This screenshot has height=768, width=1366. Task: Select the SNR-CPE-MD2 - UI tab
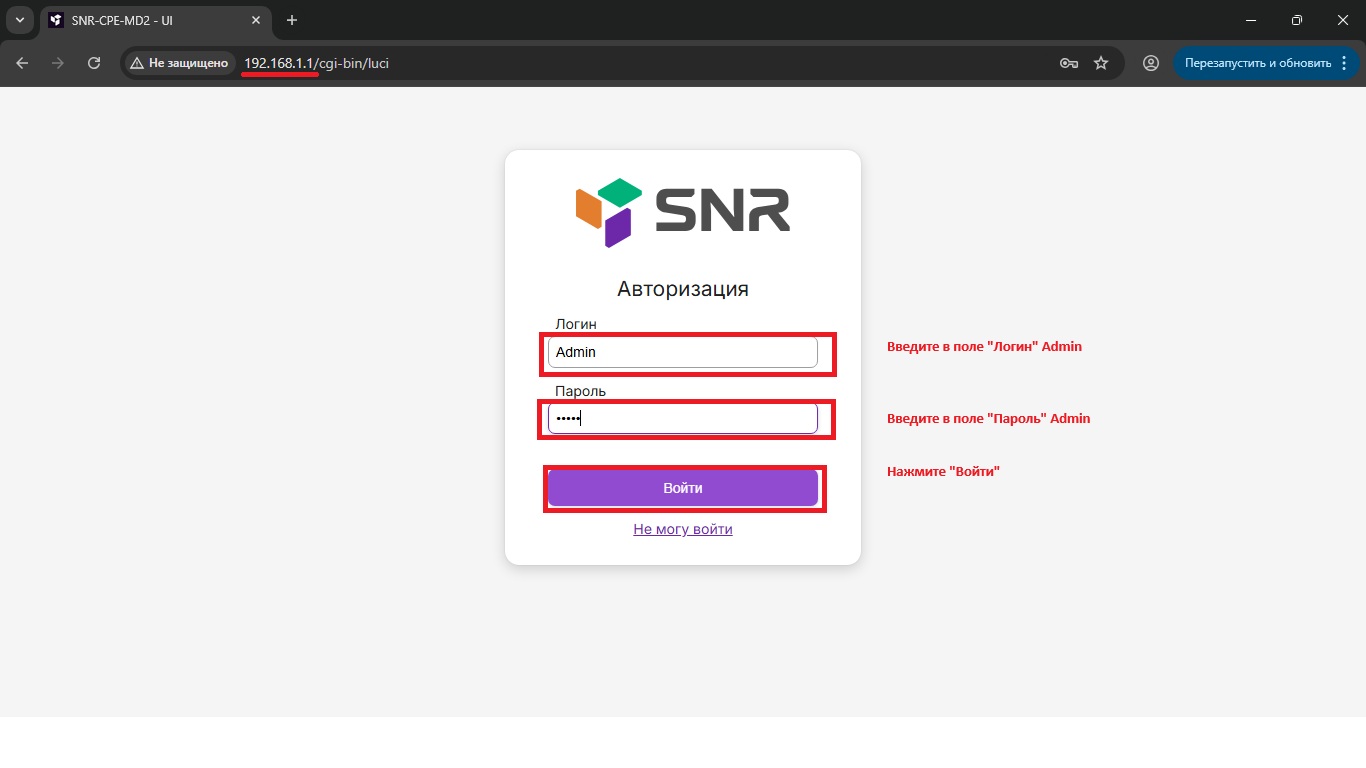[155, 20]
